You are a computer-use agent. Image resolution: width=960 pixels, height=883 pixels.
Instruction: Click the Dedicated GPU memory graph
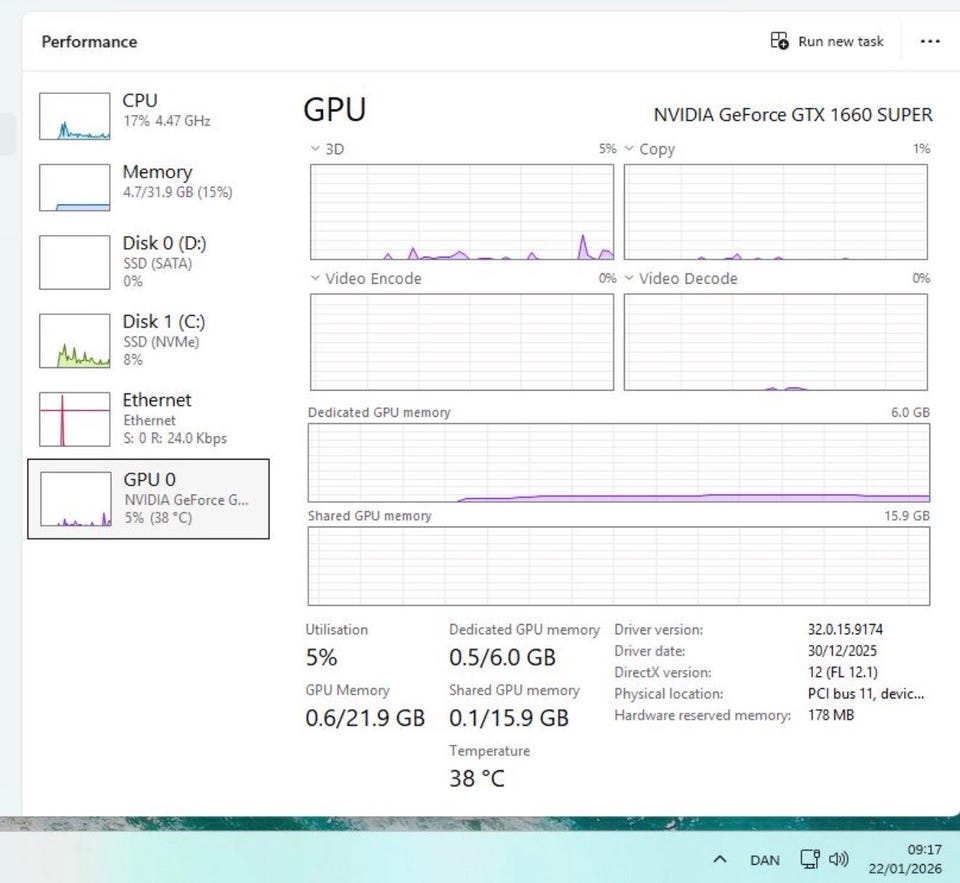pos(619,463)
